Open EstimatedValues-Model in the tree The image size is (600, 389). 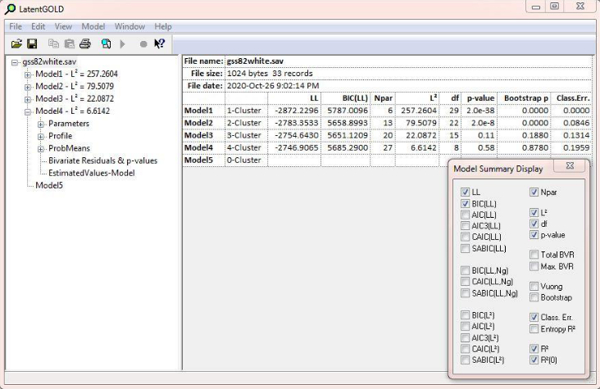[91, 173]
